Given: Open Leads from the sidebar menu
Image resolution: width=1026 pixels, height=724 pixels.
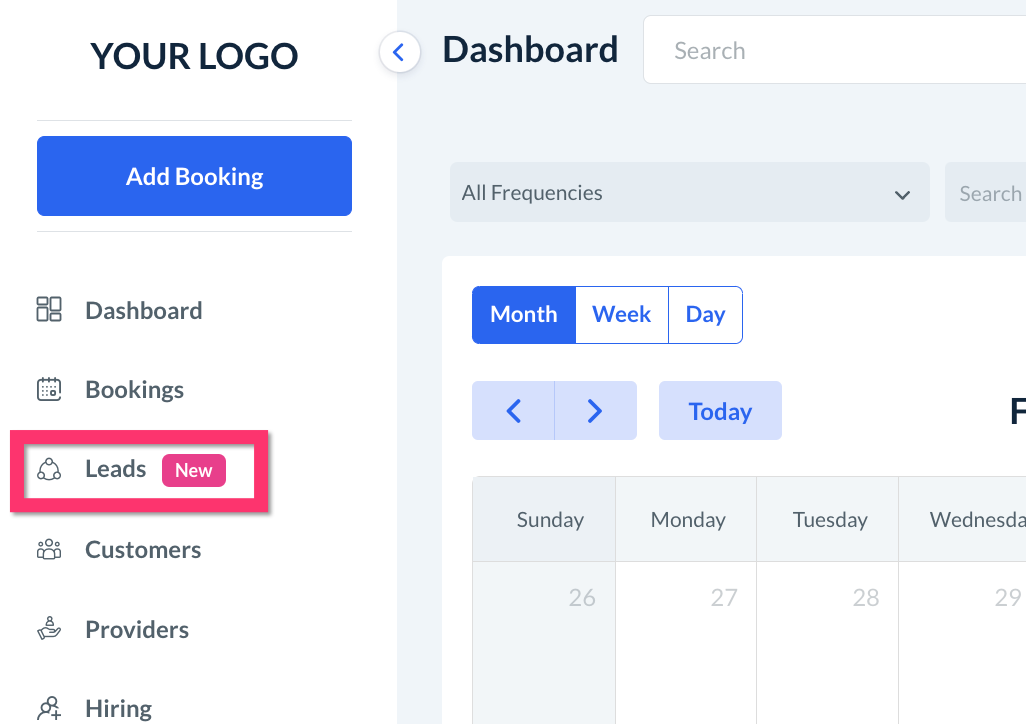Looking at the screenshot, I should click(116, 469).
